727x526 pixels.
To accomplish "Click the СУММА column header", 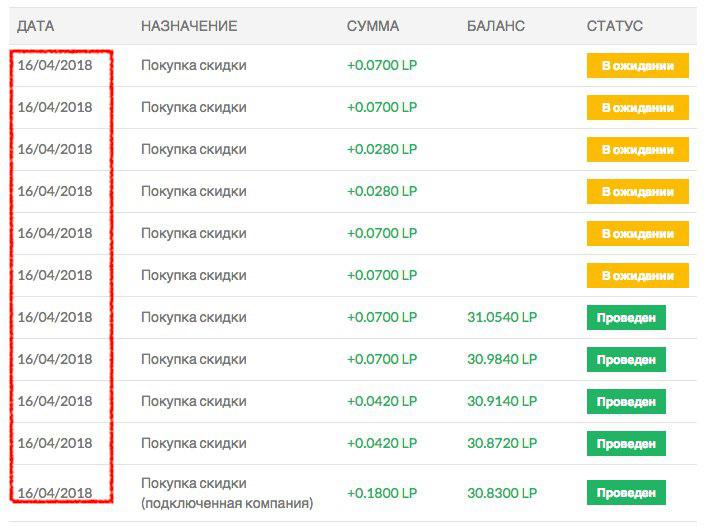I will [372, 25].
